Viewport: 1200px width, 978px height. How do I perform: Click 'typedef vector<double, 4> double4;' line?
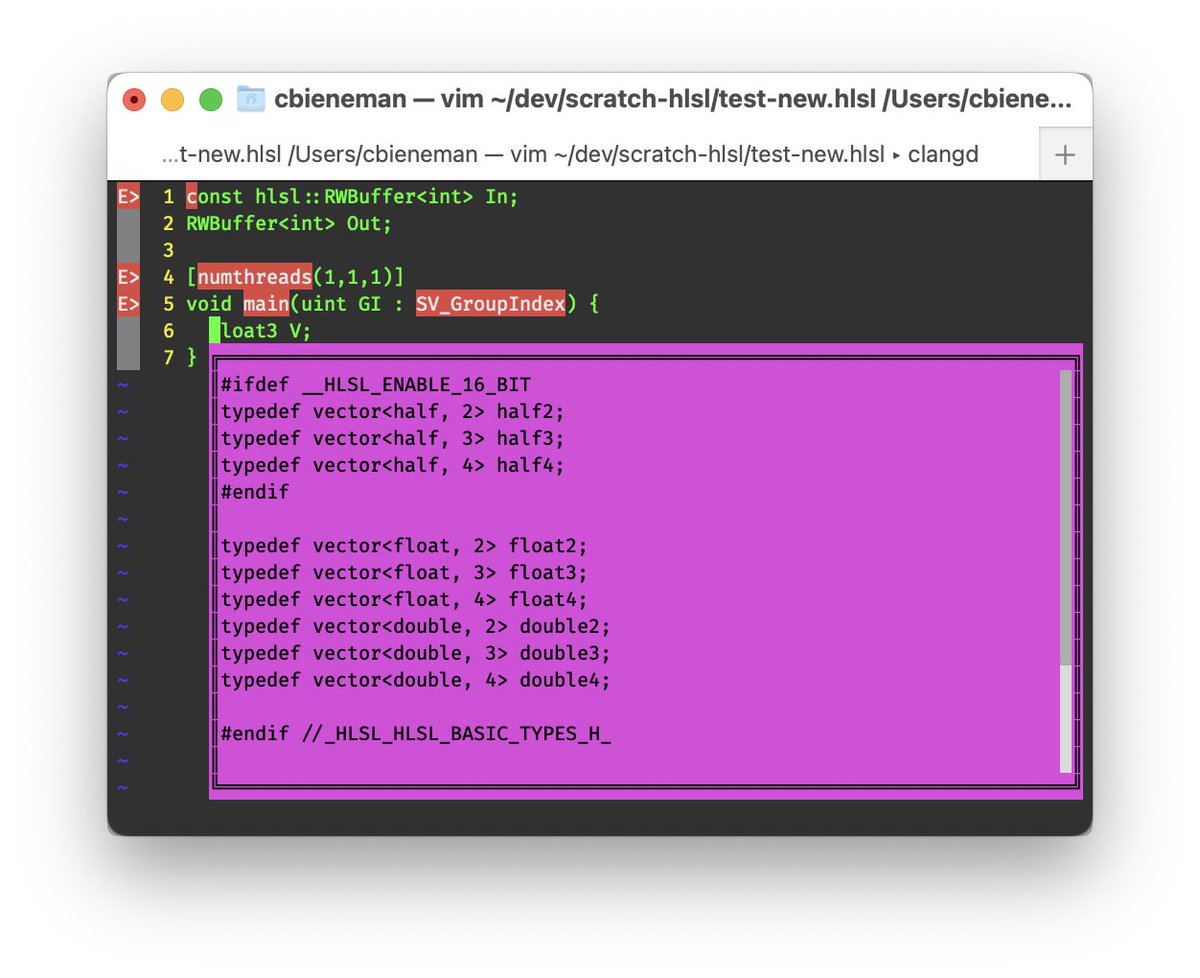(416, 681)
